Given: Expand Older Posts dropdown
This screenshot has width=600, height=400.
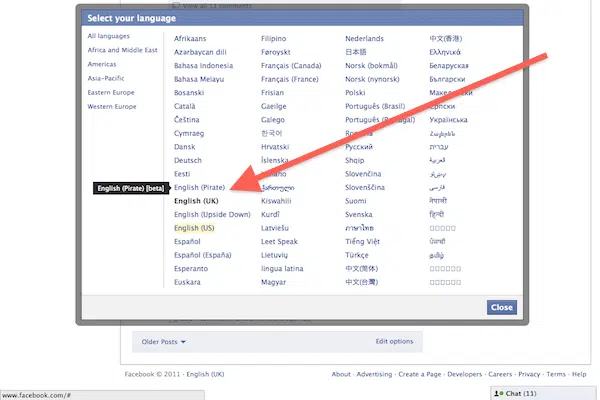Looking at the screenshot, I should 163,342.
